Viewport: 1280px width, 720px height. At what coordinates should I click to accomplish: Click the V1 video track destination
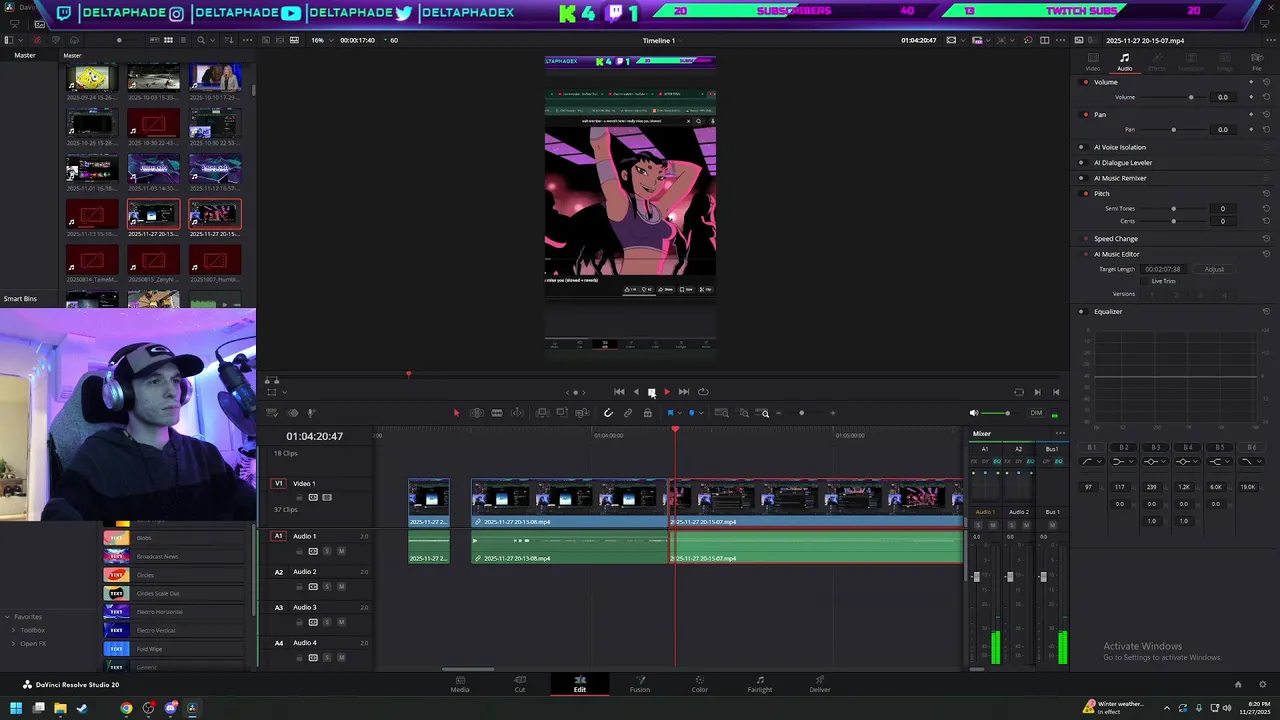coord(278,484)
